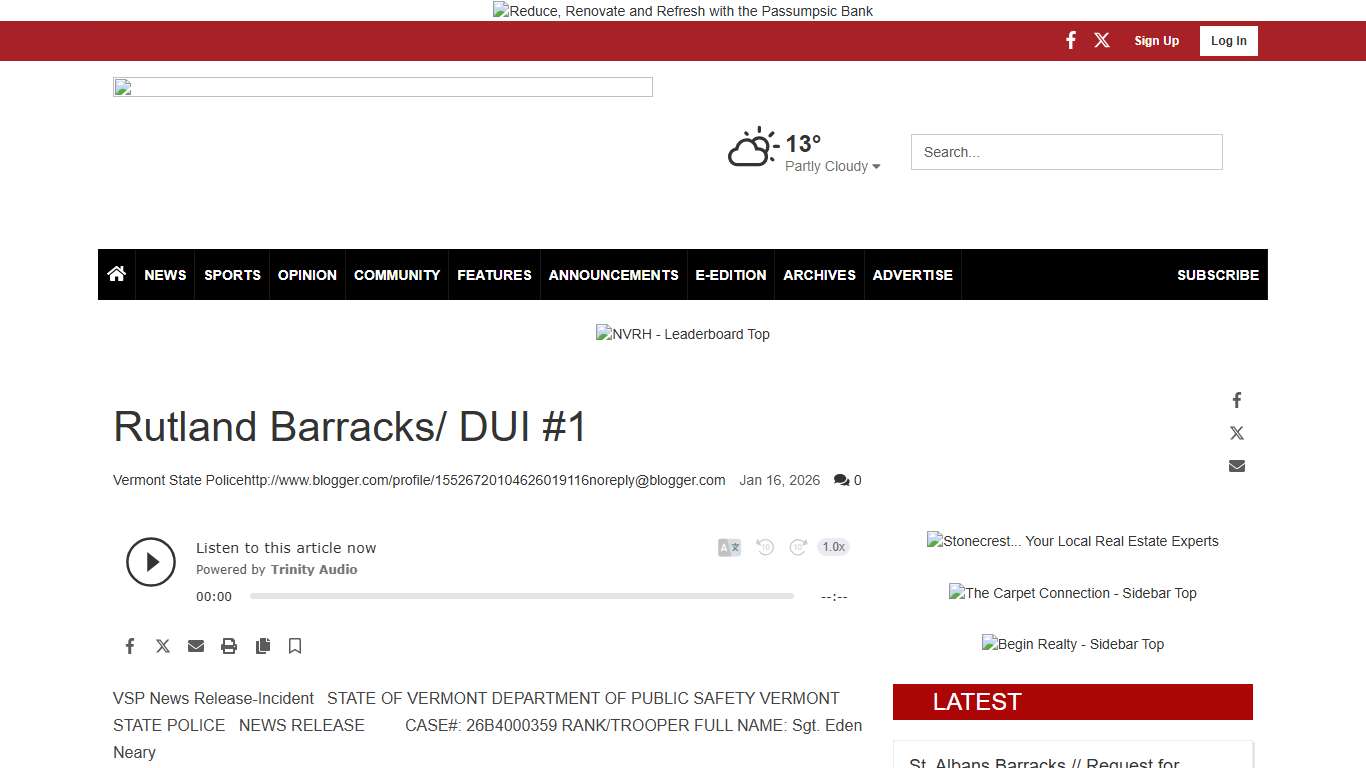Click the Sign Up link

click(1156, 41)
